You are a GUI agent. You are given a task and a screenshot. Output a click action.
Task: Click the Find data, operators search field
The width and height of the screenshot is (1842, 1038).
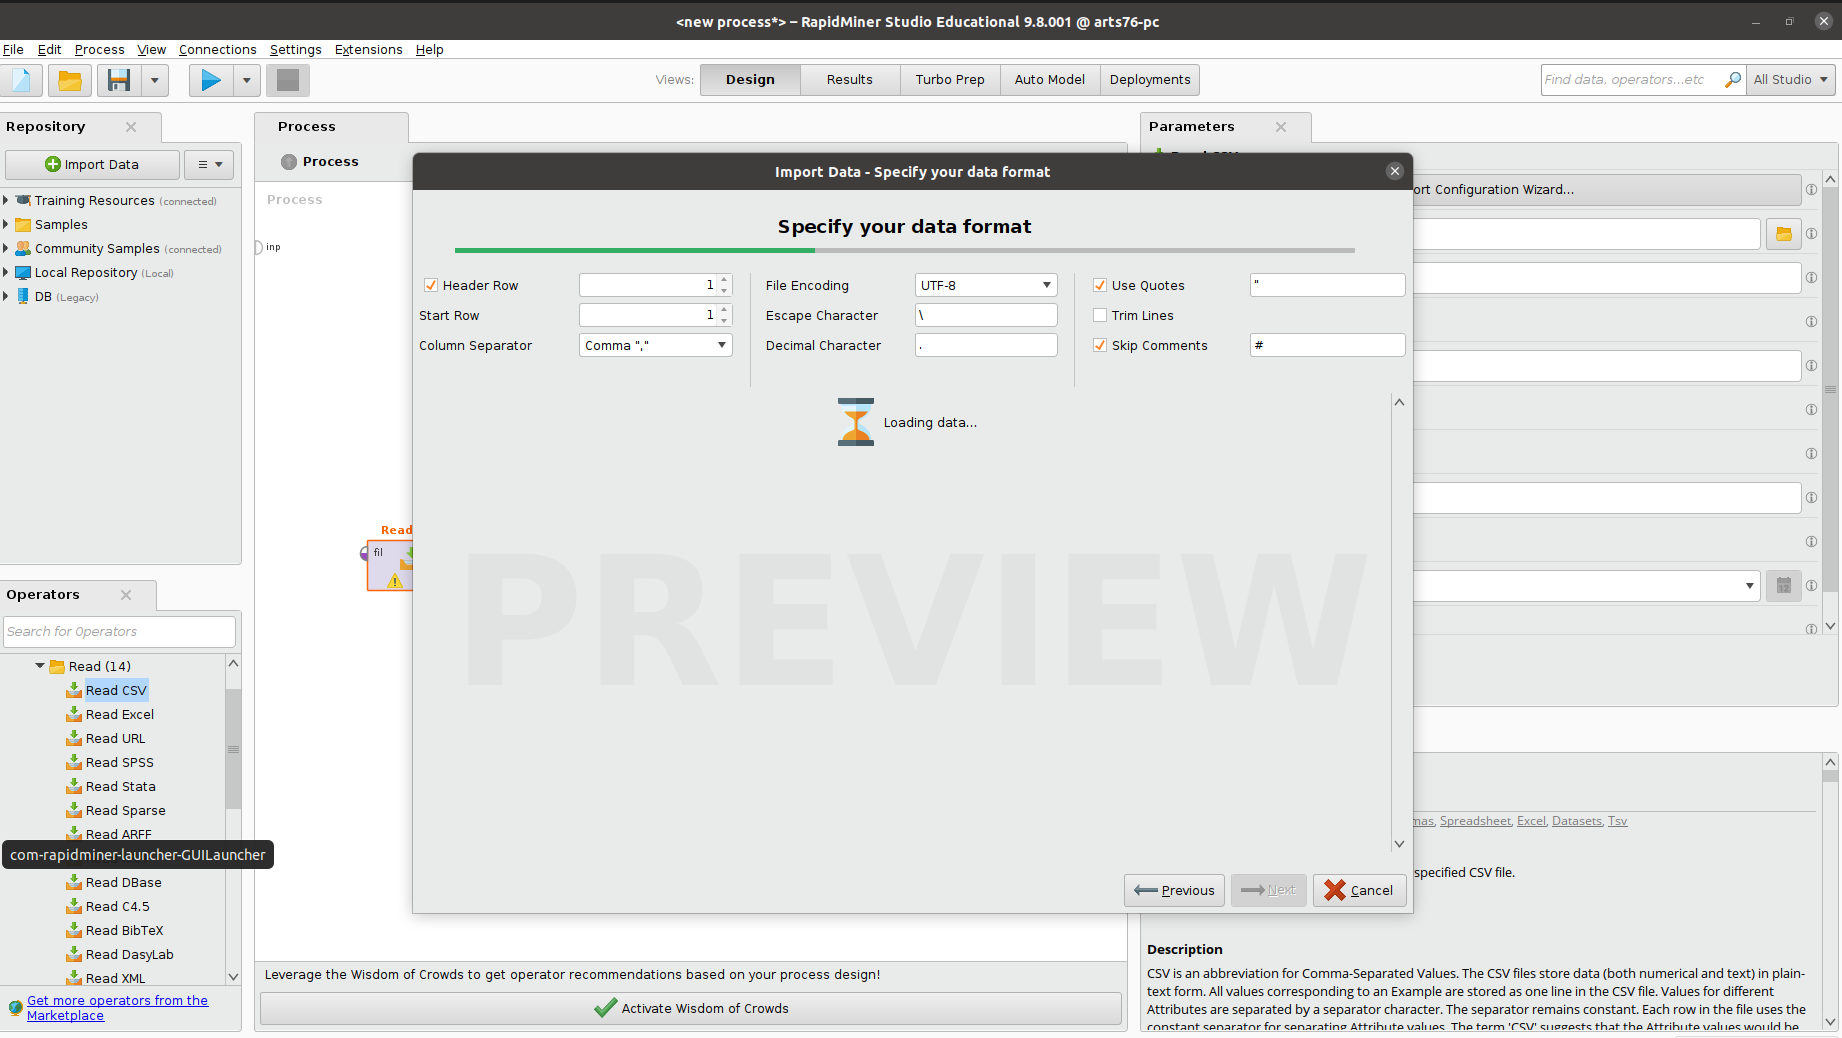click(x=1633, y=80)
